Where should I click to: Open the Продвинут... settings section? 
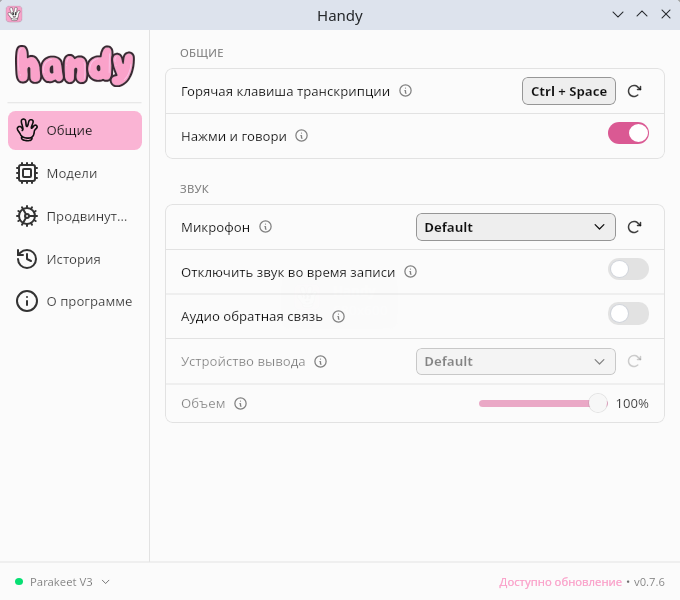point(75,216)
